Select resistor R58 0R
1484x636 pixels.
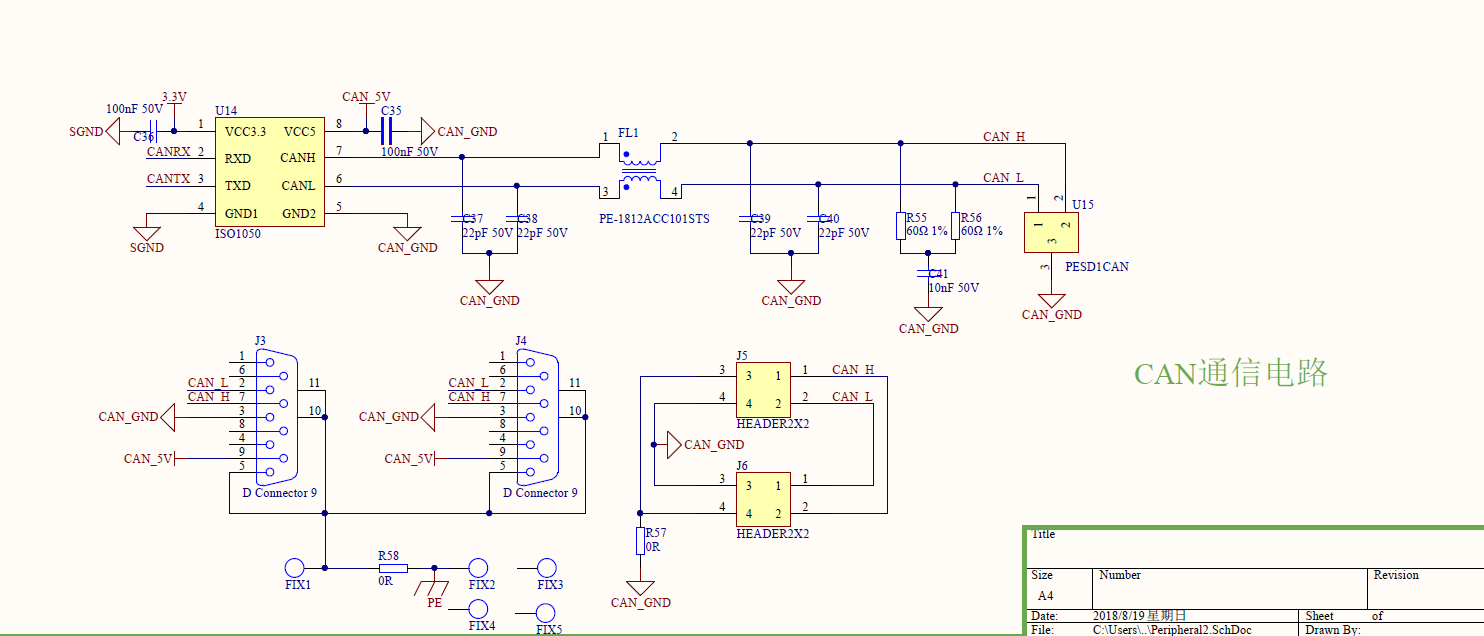pyautogui.click(x=393, y=568)
